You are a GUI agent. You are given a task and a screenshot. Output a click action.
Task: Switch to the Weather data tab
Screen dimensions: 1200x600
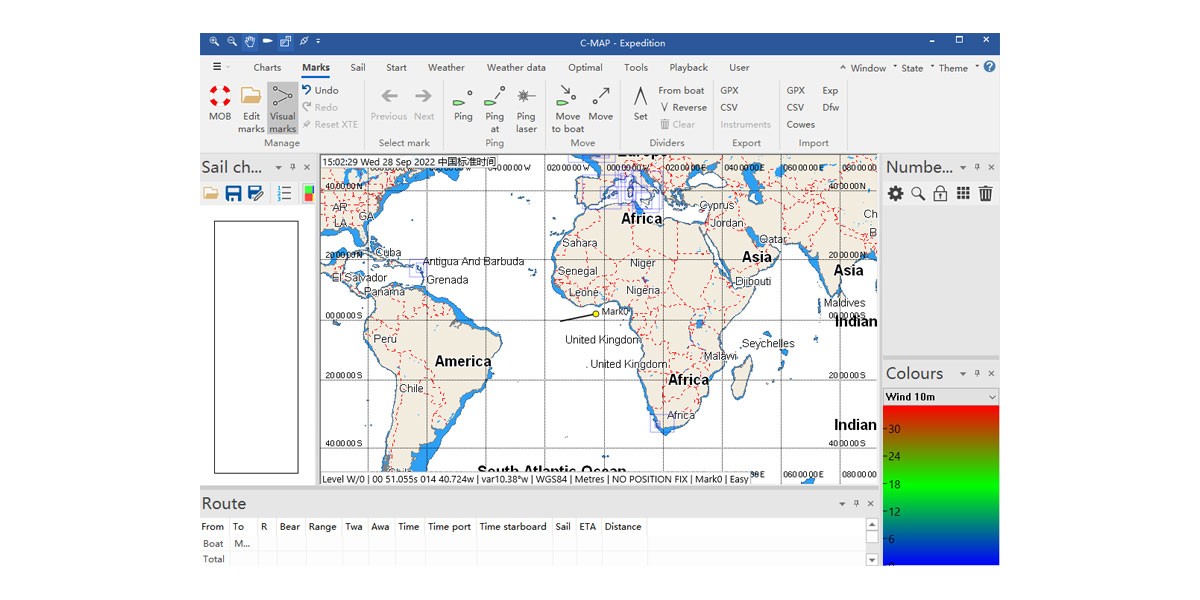pos(516,68)
